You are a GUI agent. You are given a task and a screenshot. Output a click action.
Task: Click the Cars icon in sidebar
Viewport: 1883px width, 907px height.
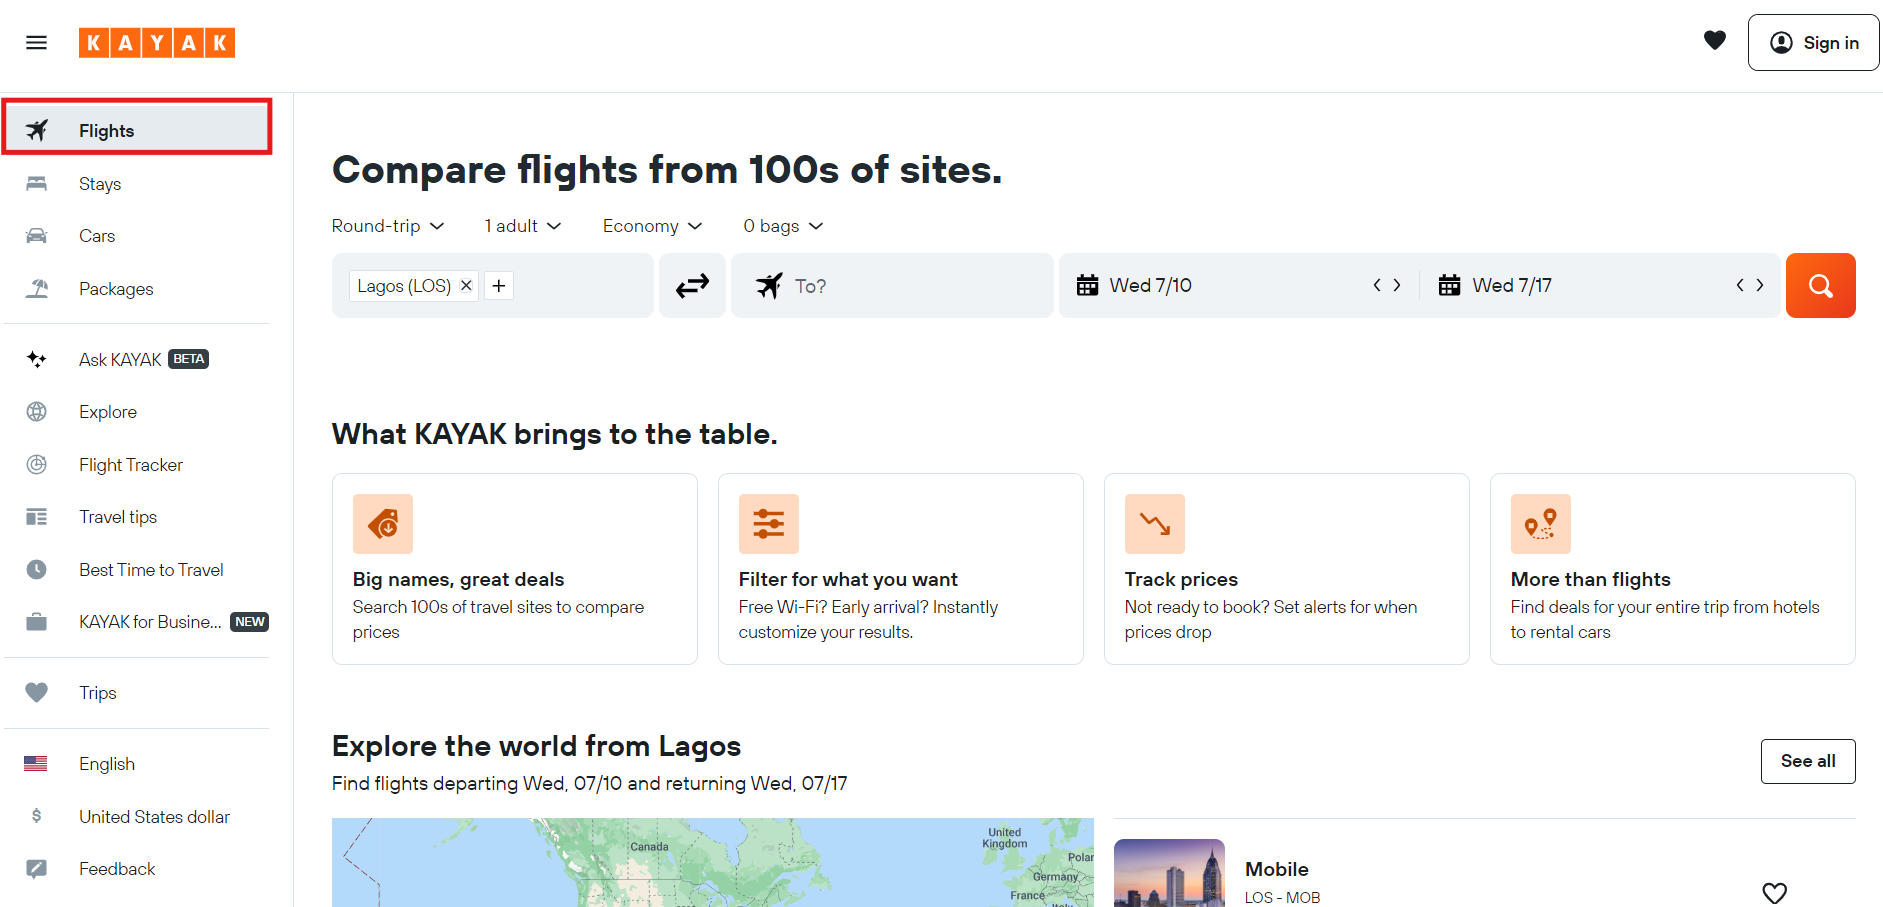pyautogui.click(x=37, y=236)
